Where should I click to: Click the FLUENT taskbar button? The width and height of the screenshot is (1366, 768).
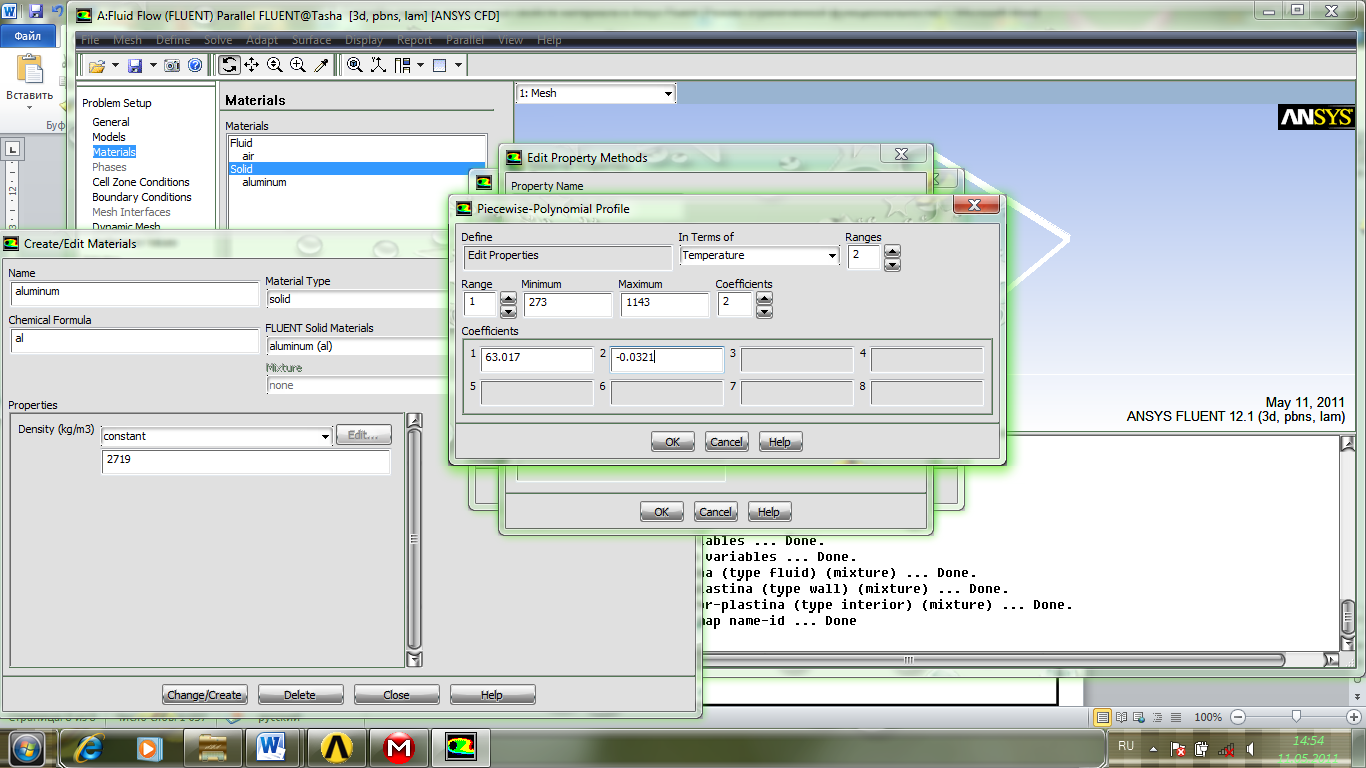[x=460, y=748]
